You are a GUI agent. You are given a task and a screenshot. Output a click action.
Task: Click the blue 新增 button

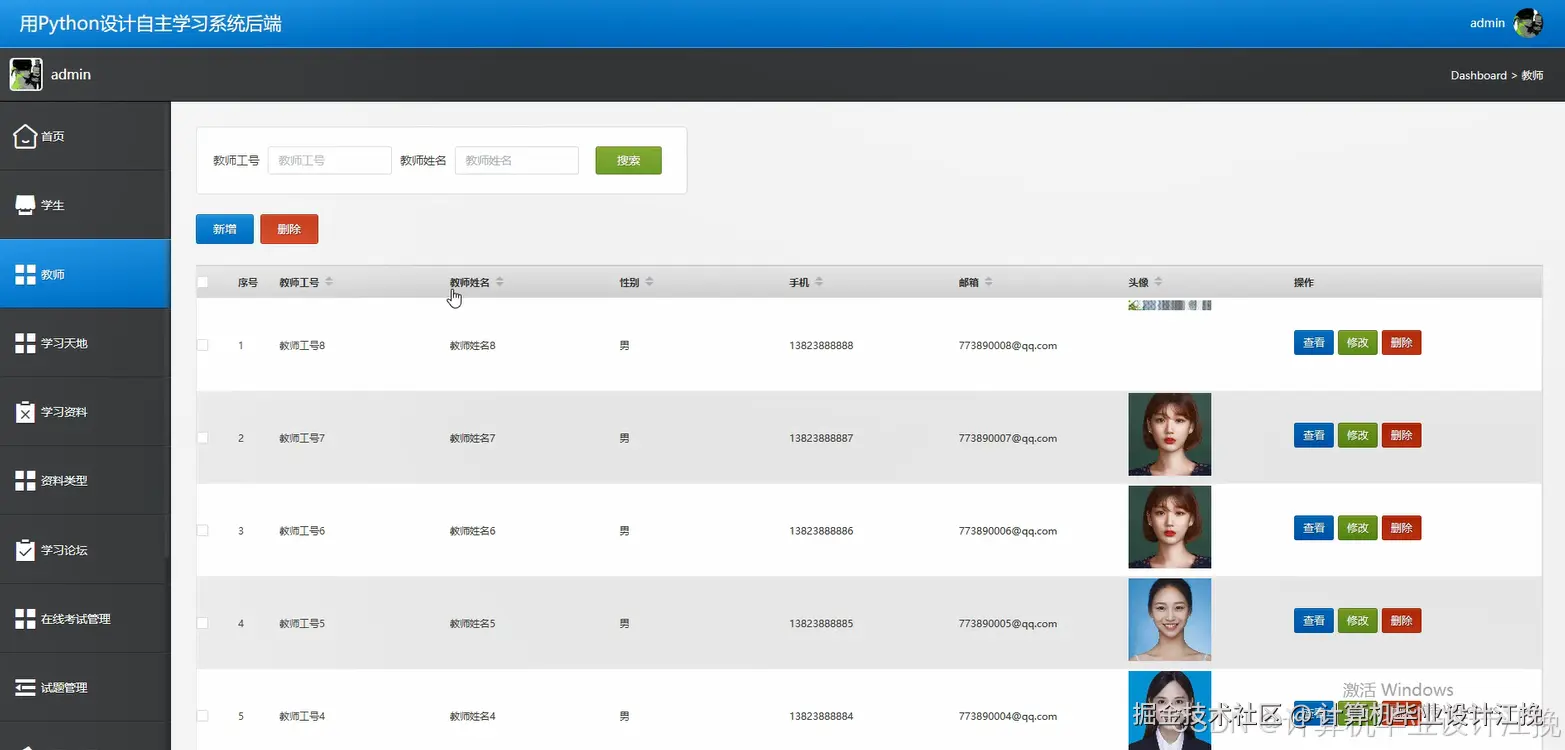point(225,229)
